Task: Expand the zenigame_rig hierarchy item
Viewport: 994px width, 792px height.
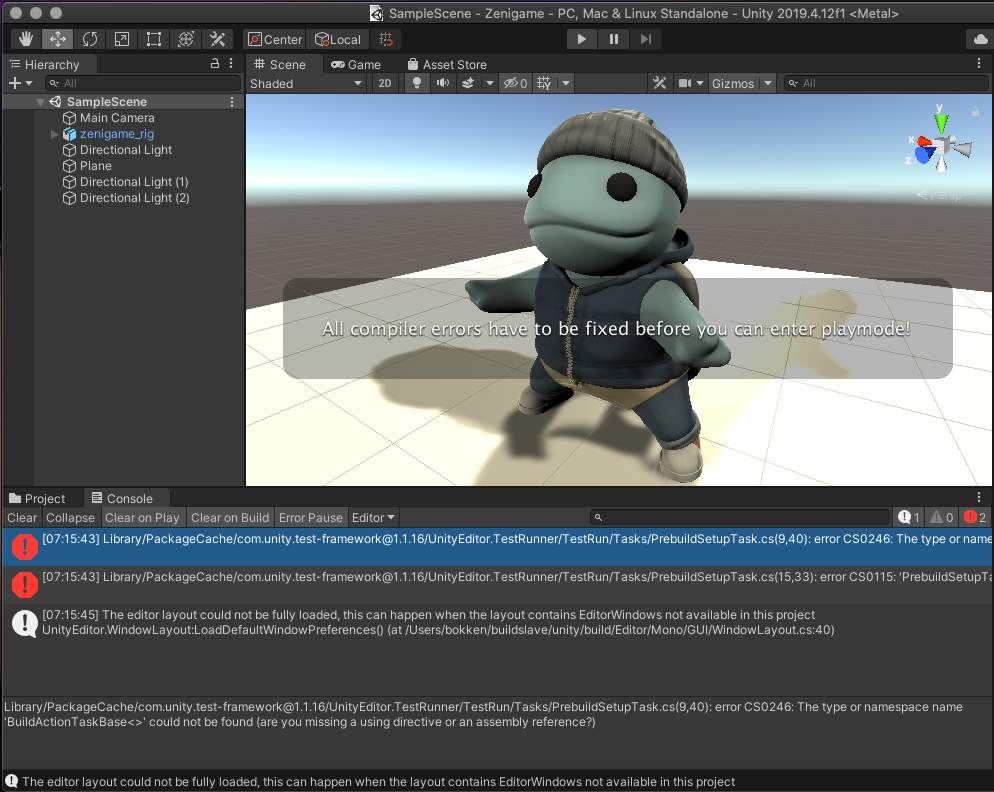Action: [55, 134]
